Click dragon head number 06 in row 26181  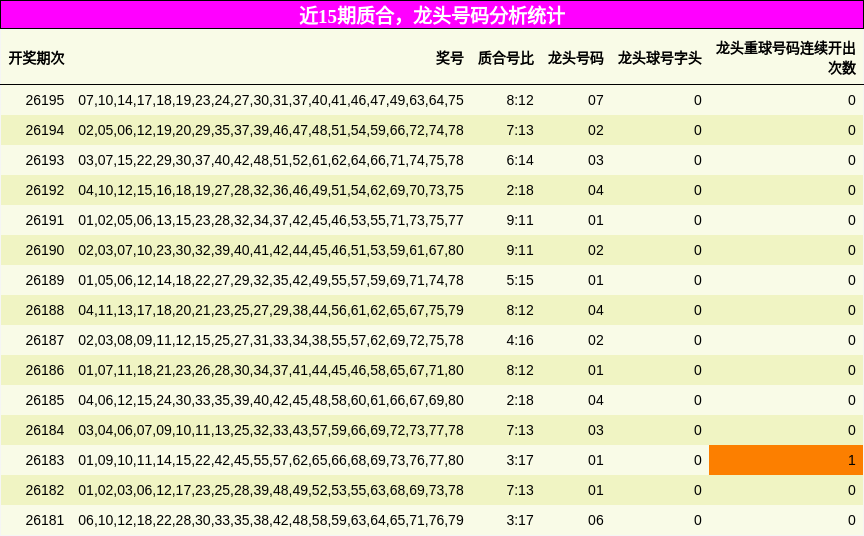(x=595, y=521)
